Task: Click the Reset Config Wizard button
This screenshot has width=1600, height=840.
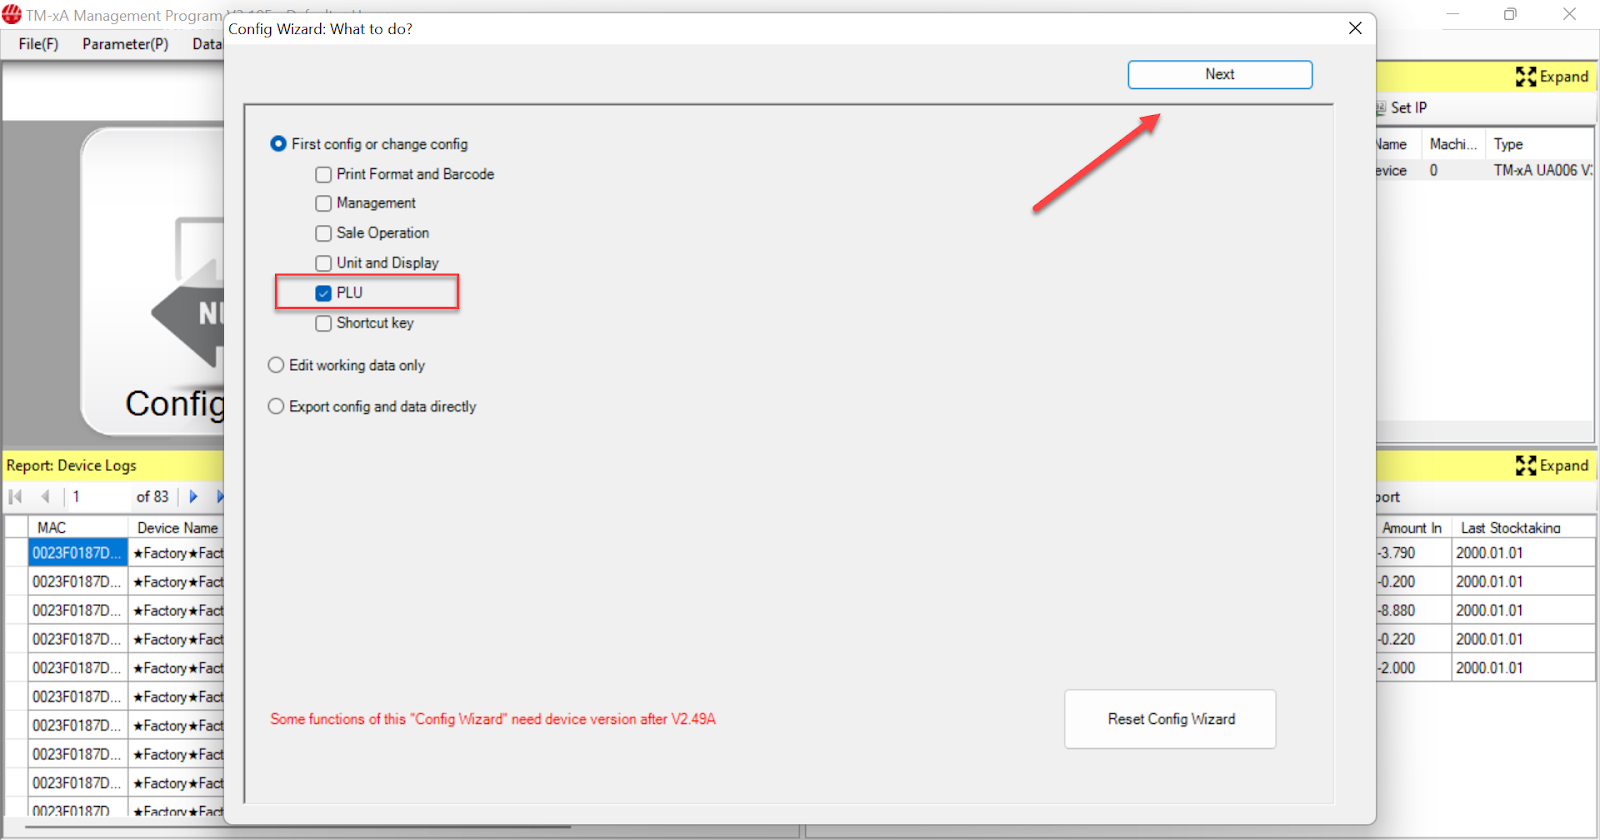Action: [1170, 719]
